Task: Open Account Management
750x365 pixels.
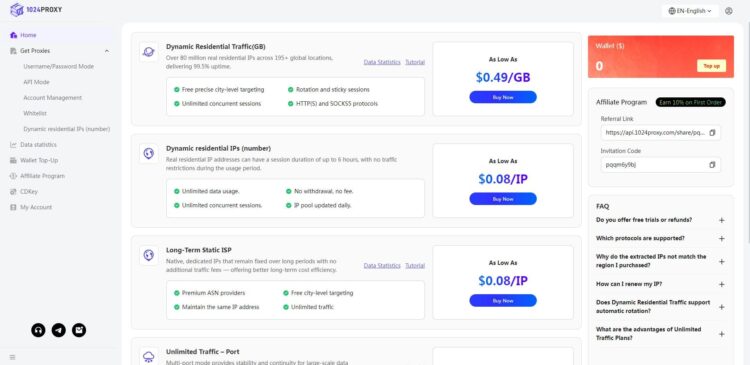Action: [53, 98]
